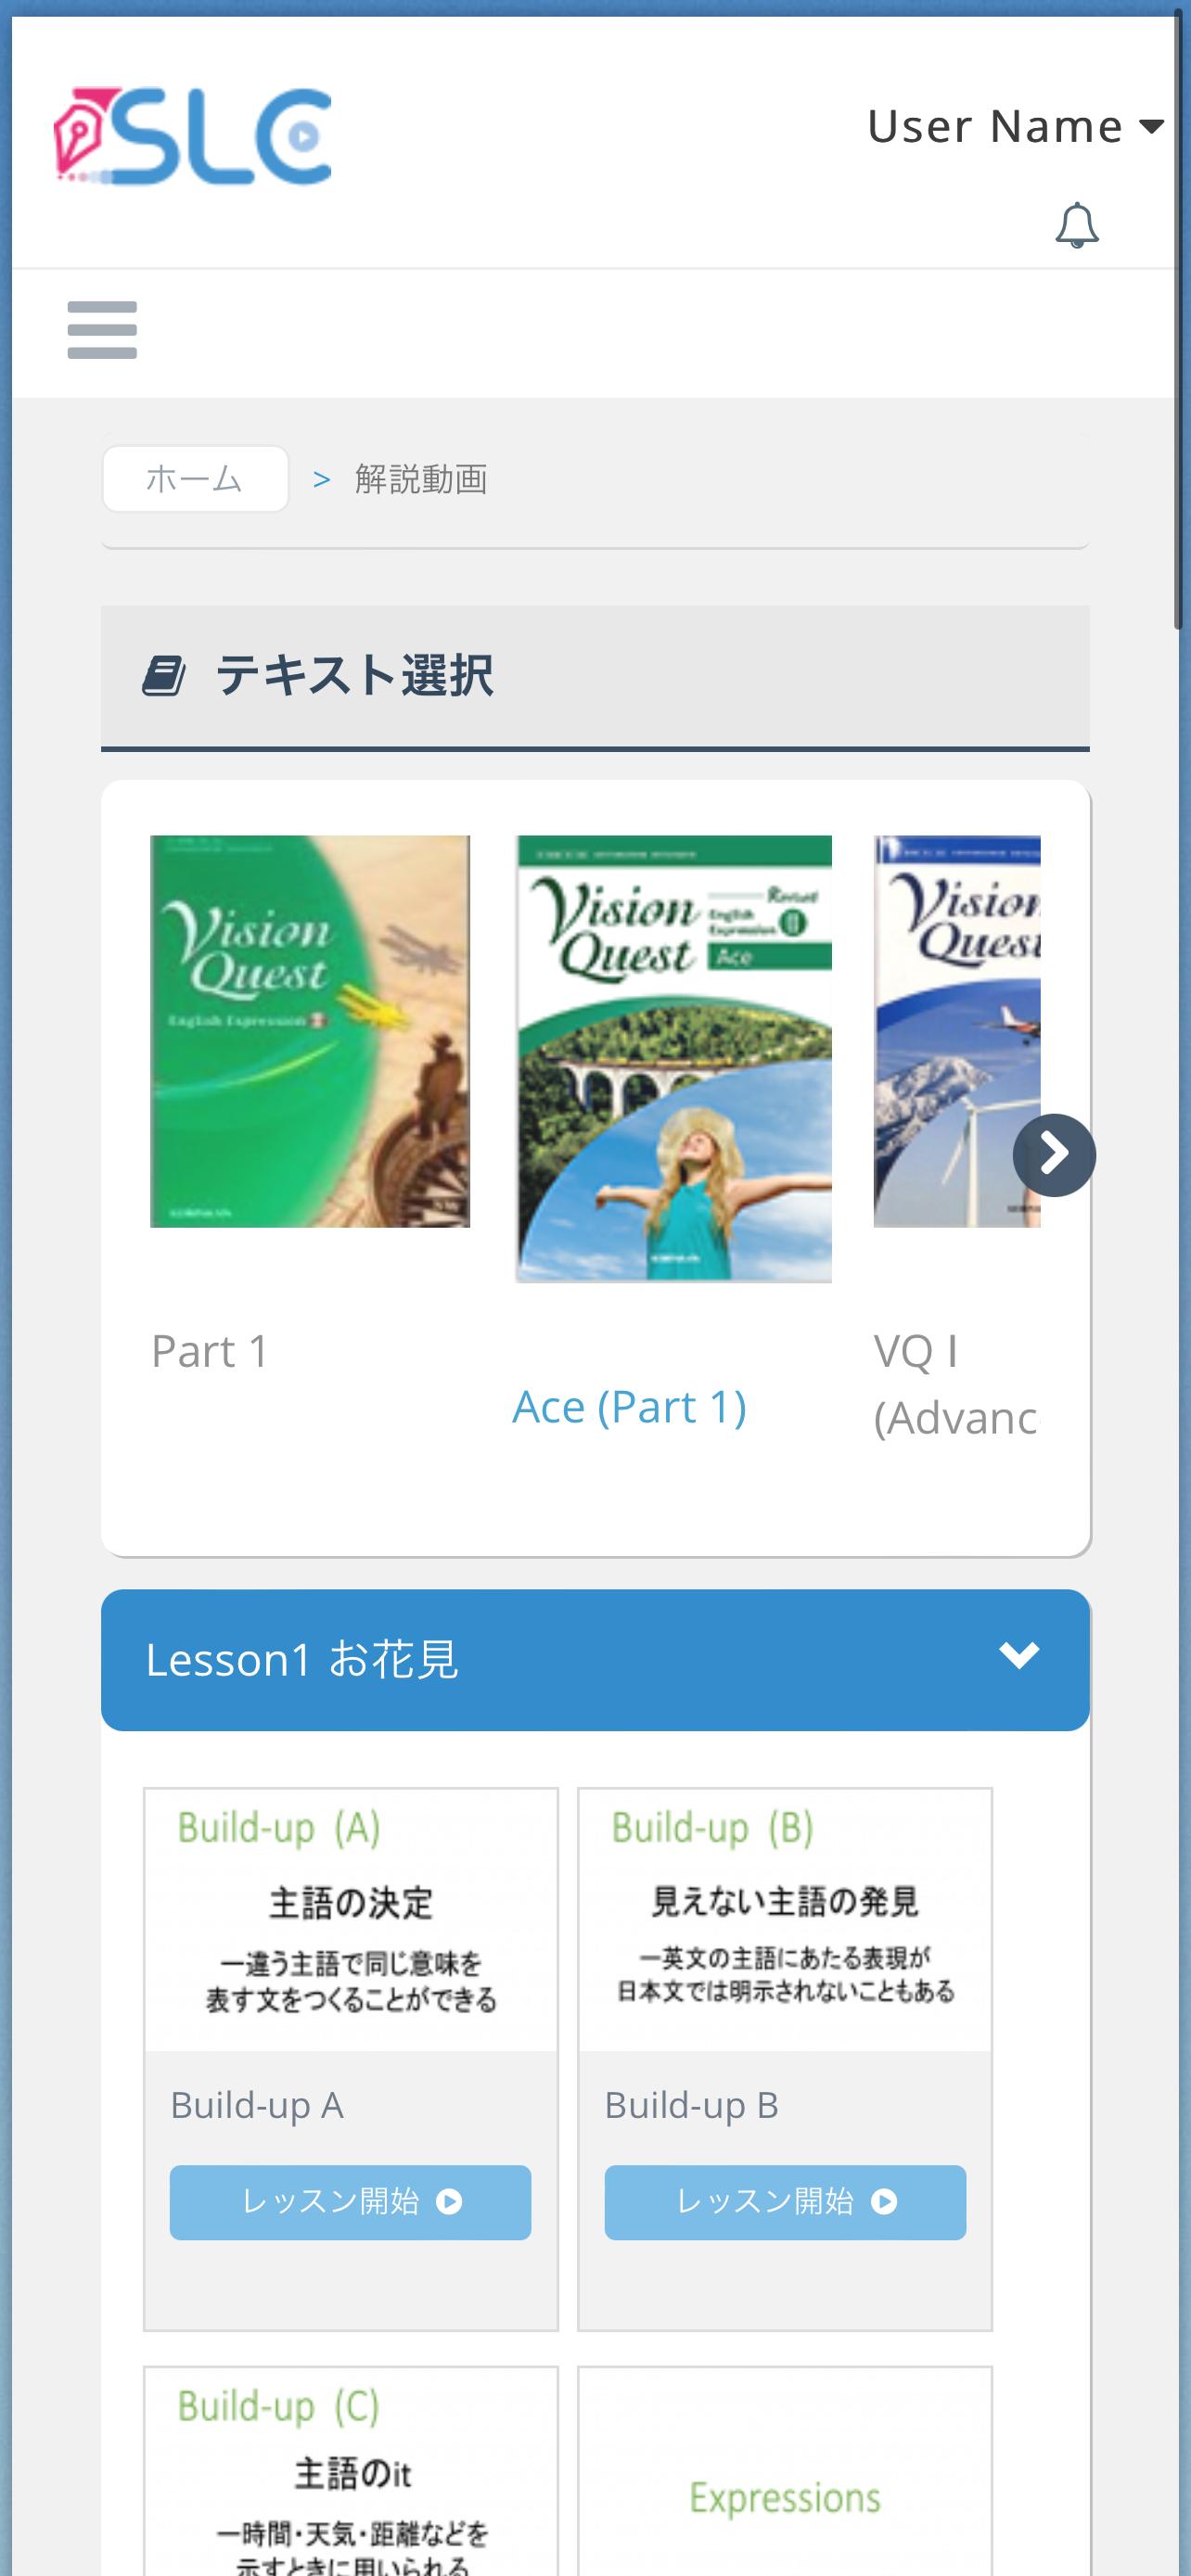1191x2576 pixels.
Task: Select the VQ I Advanced textbook cover
Action: (x=957, y=1031)
